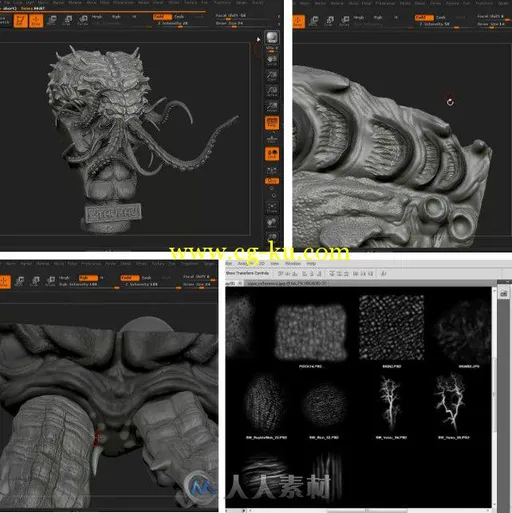Image resolution: width=512 pixels, height=513 pixels.
Task: Toggle the Floor grid on the right shelf
Action: 272,138
